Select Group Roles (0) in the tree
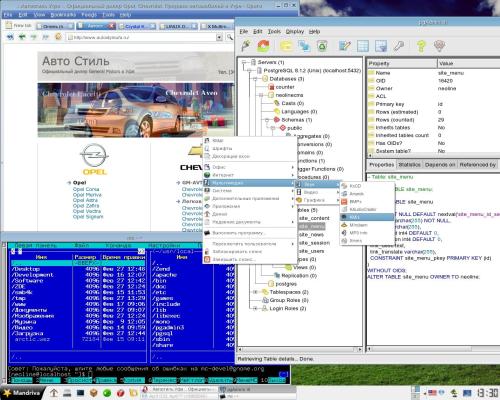The width and height of the screenshot is (500, 400). click(289, 300)
